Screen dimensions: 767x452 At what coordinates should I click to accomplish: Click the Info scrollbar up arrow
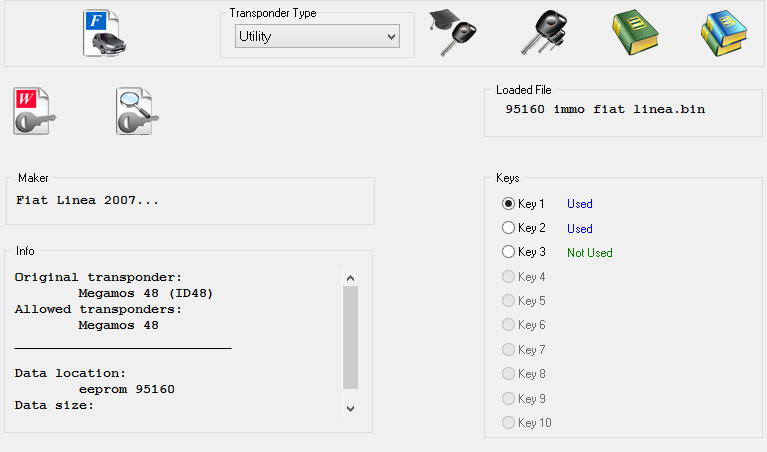(350, 278)
